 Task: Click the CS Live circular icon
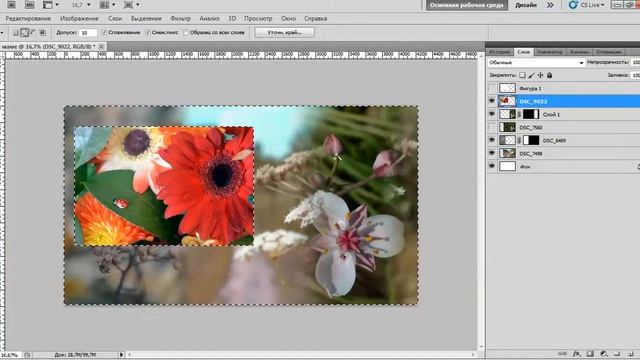[573, 5]
